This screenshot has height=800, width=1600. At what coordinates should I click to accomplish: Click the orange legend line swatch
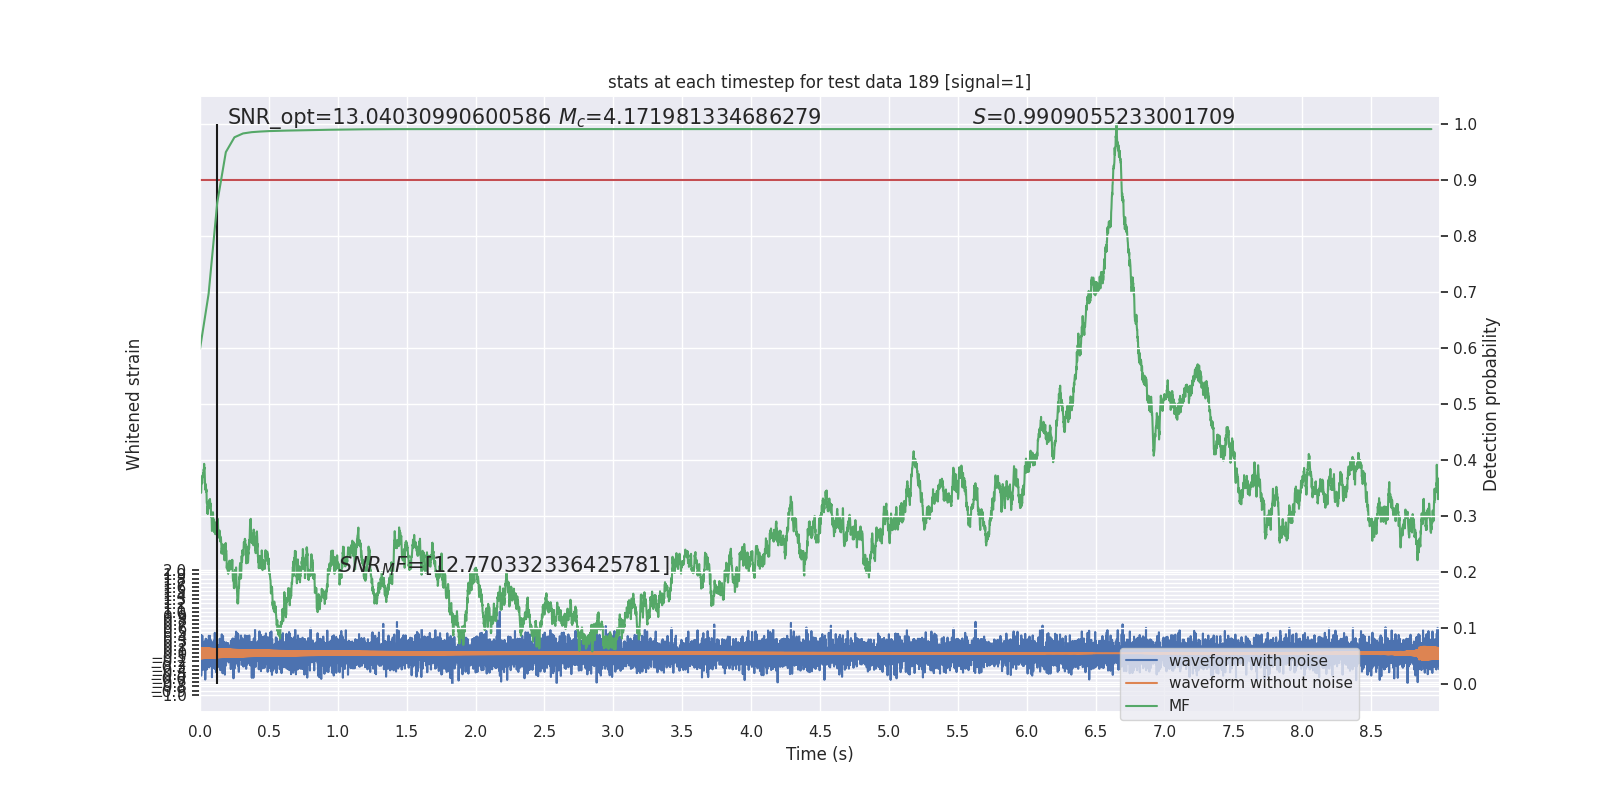(1142, 684)
